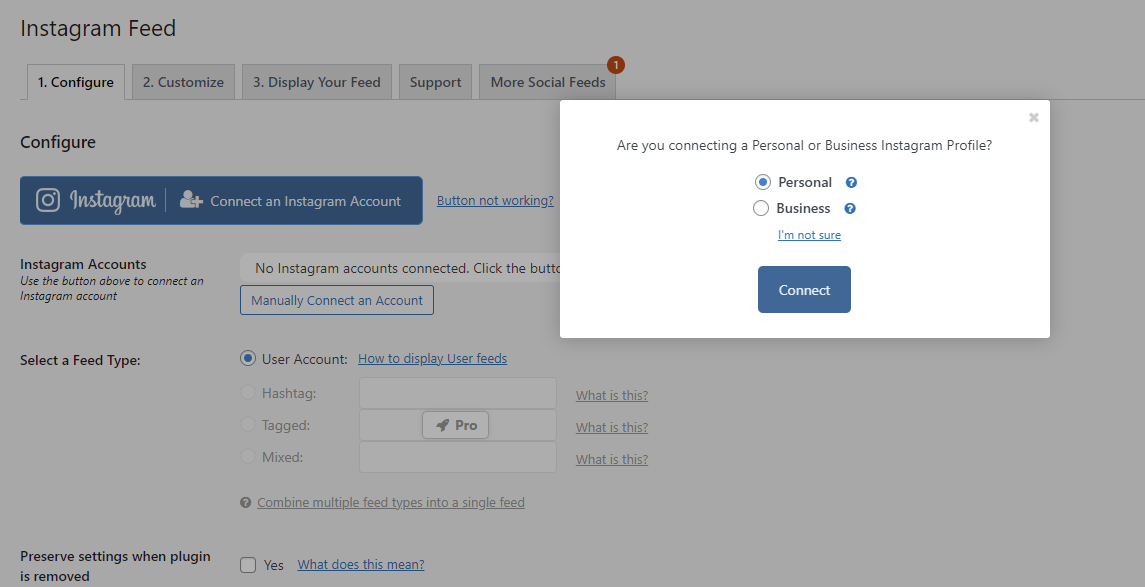Image resolution: width=1145 pixels, height=587 pixels.
Task: Click the notification badge on More Social Feeds
Action: click(x=616, y=65)
